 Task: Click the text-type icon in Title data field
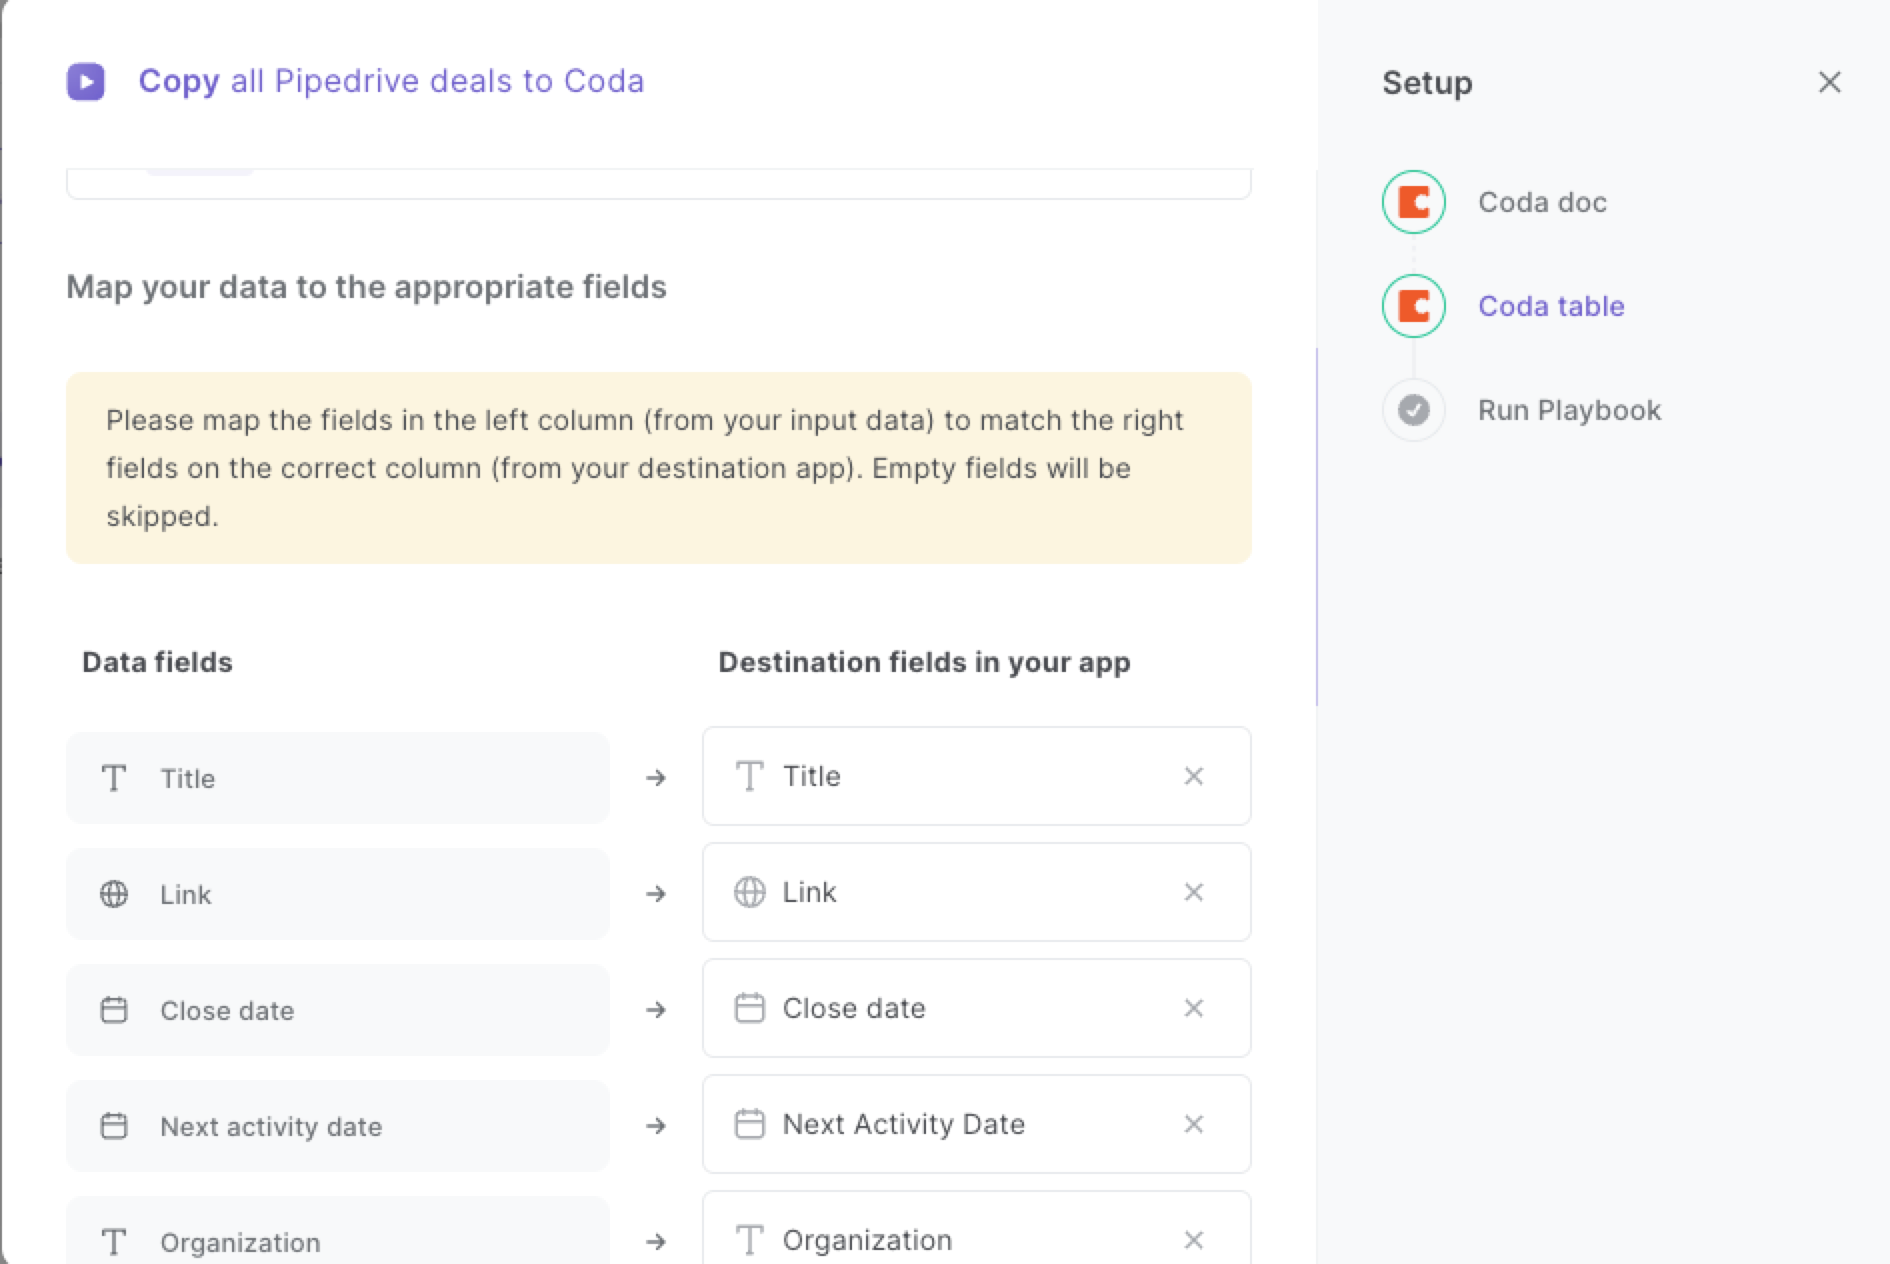tap(114, 778)
